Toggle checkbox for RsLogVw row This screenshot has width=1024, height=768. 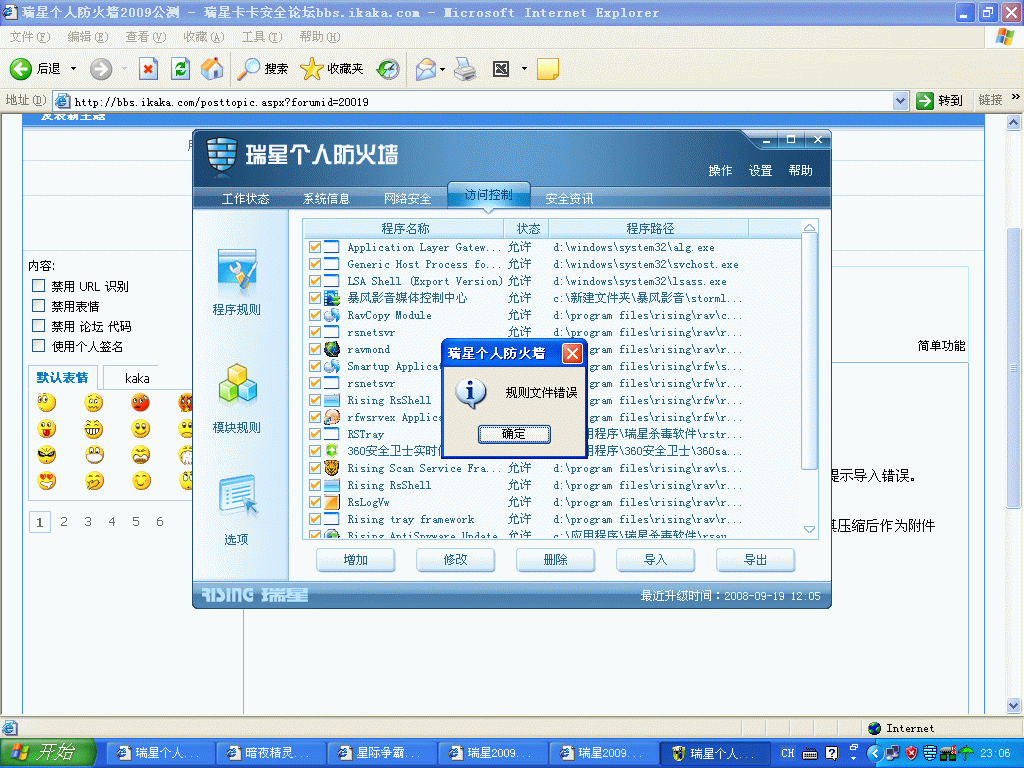click(x=315, y=502)
